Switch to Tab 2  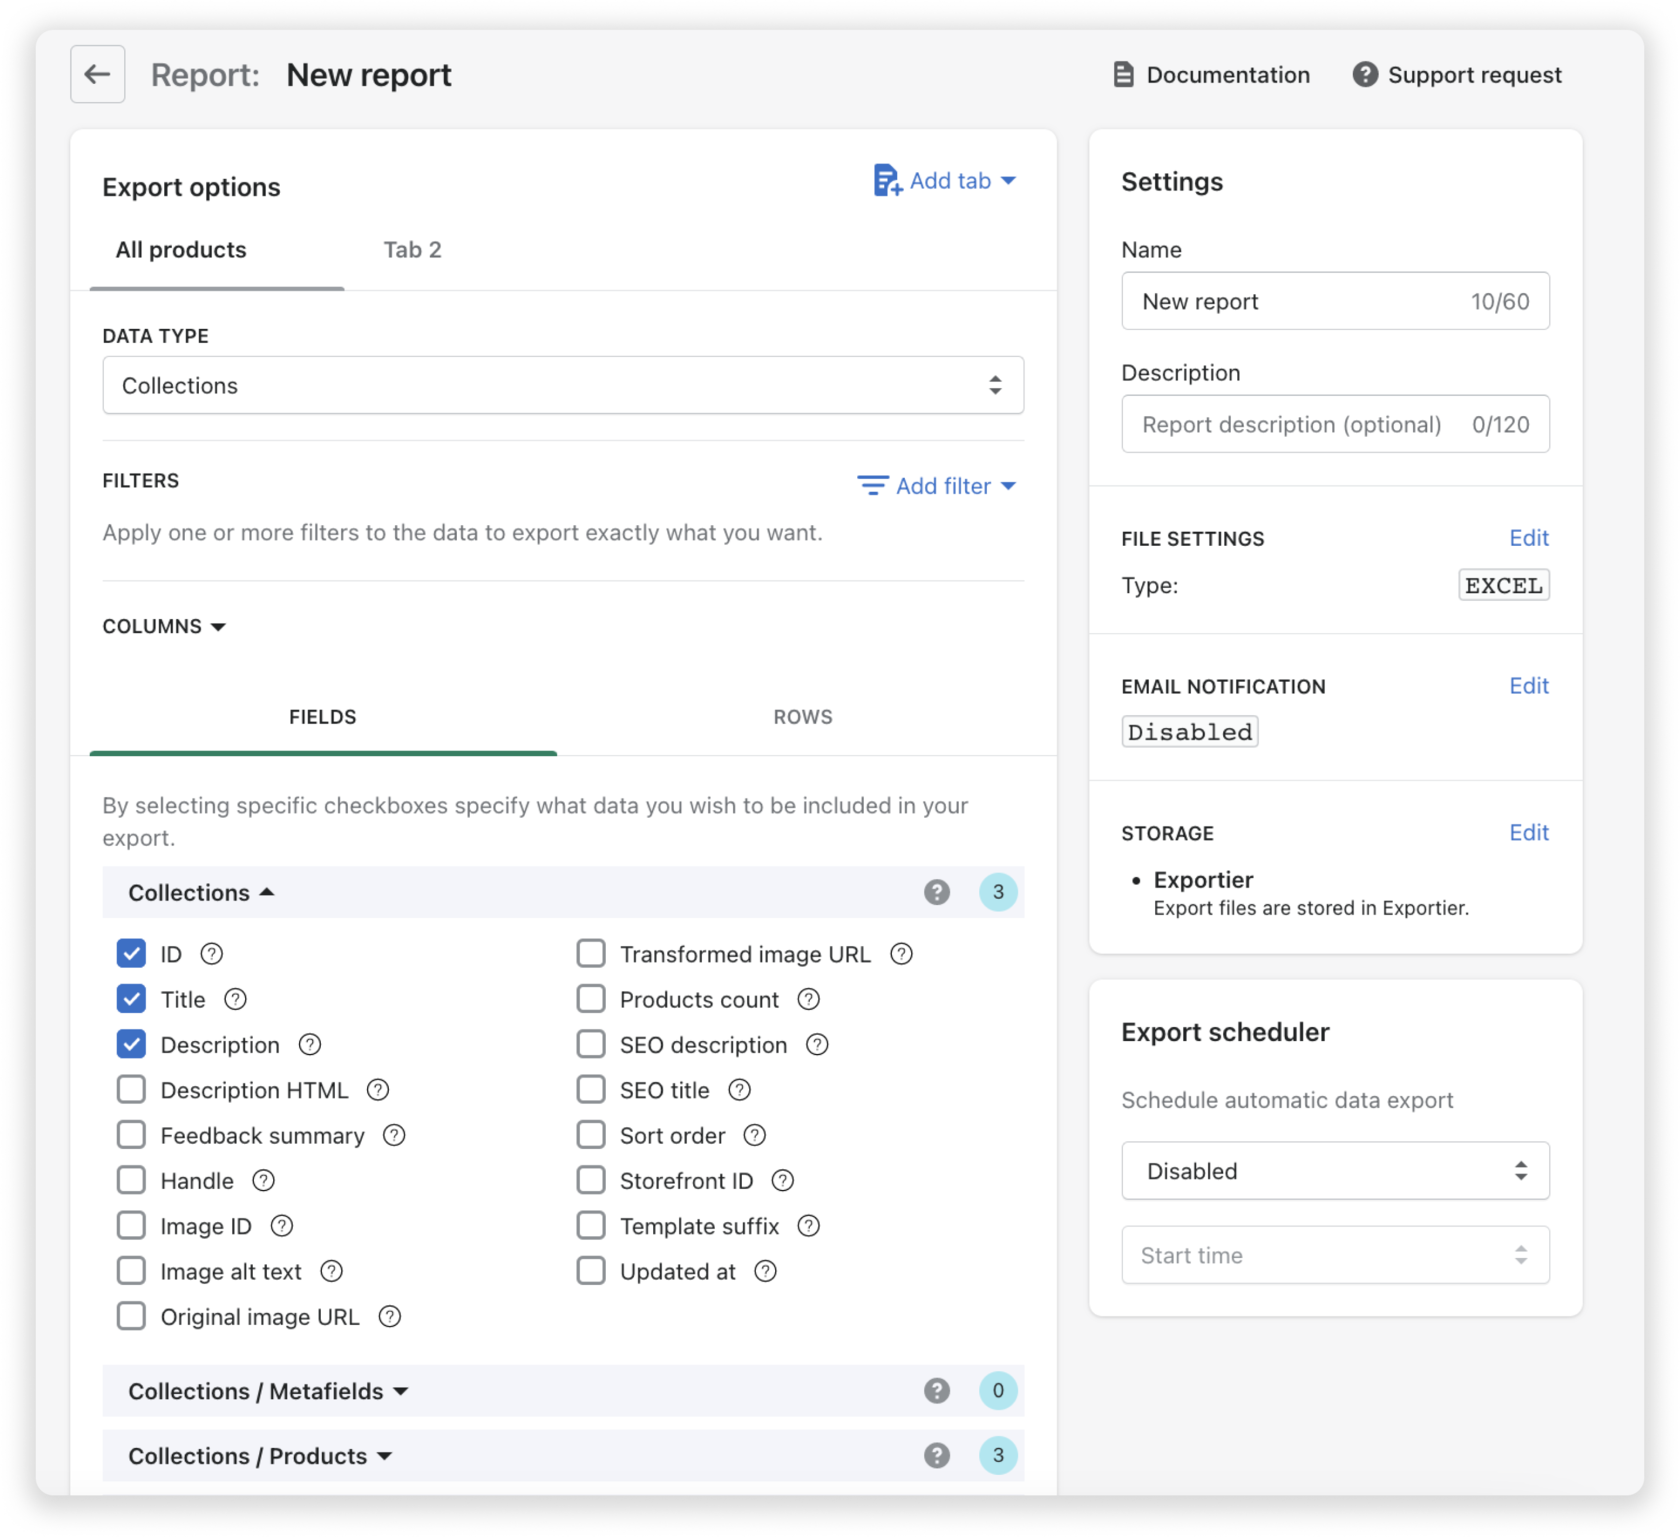411,250
